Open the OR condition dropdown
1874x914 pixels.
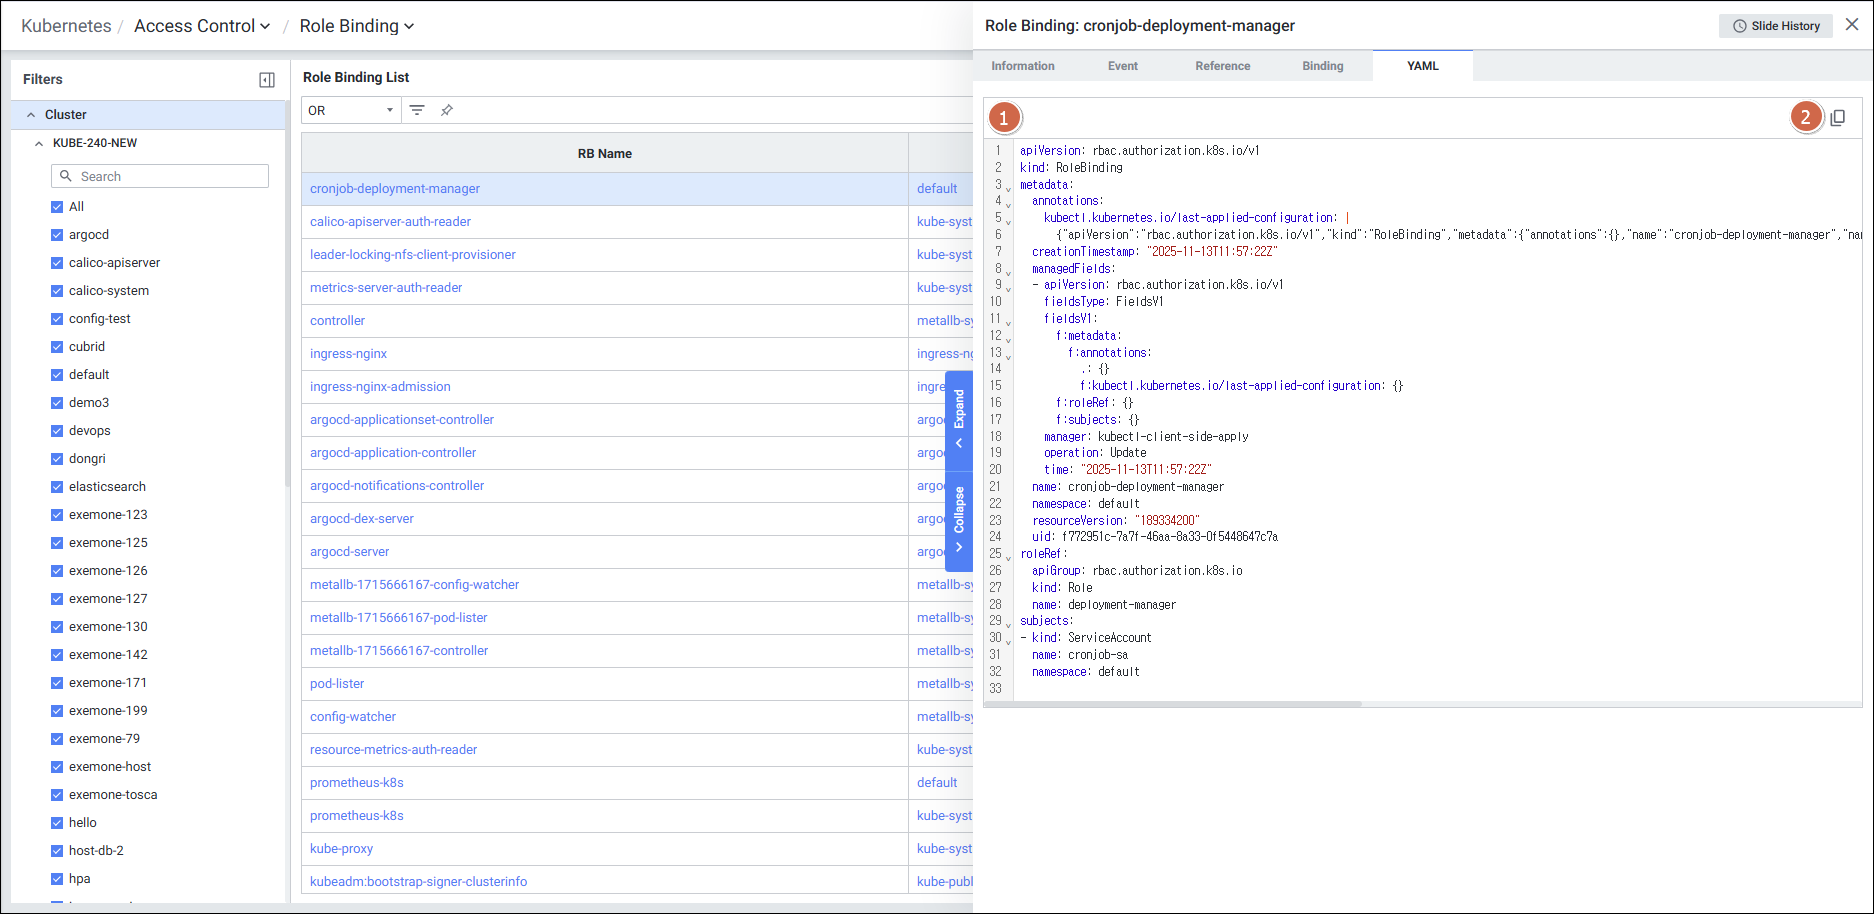click(x=350, y=110)
